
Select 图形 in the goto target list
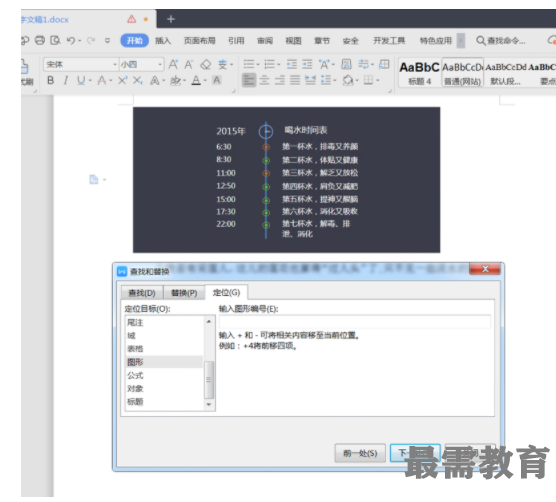point(164,362)
